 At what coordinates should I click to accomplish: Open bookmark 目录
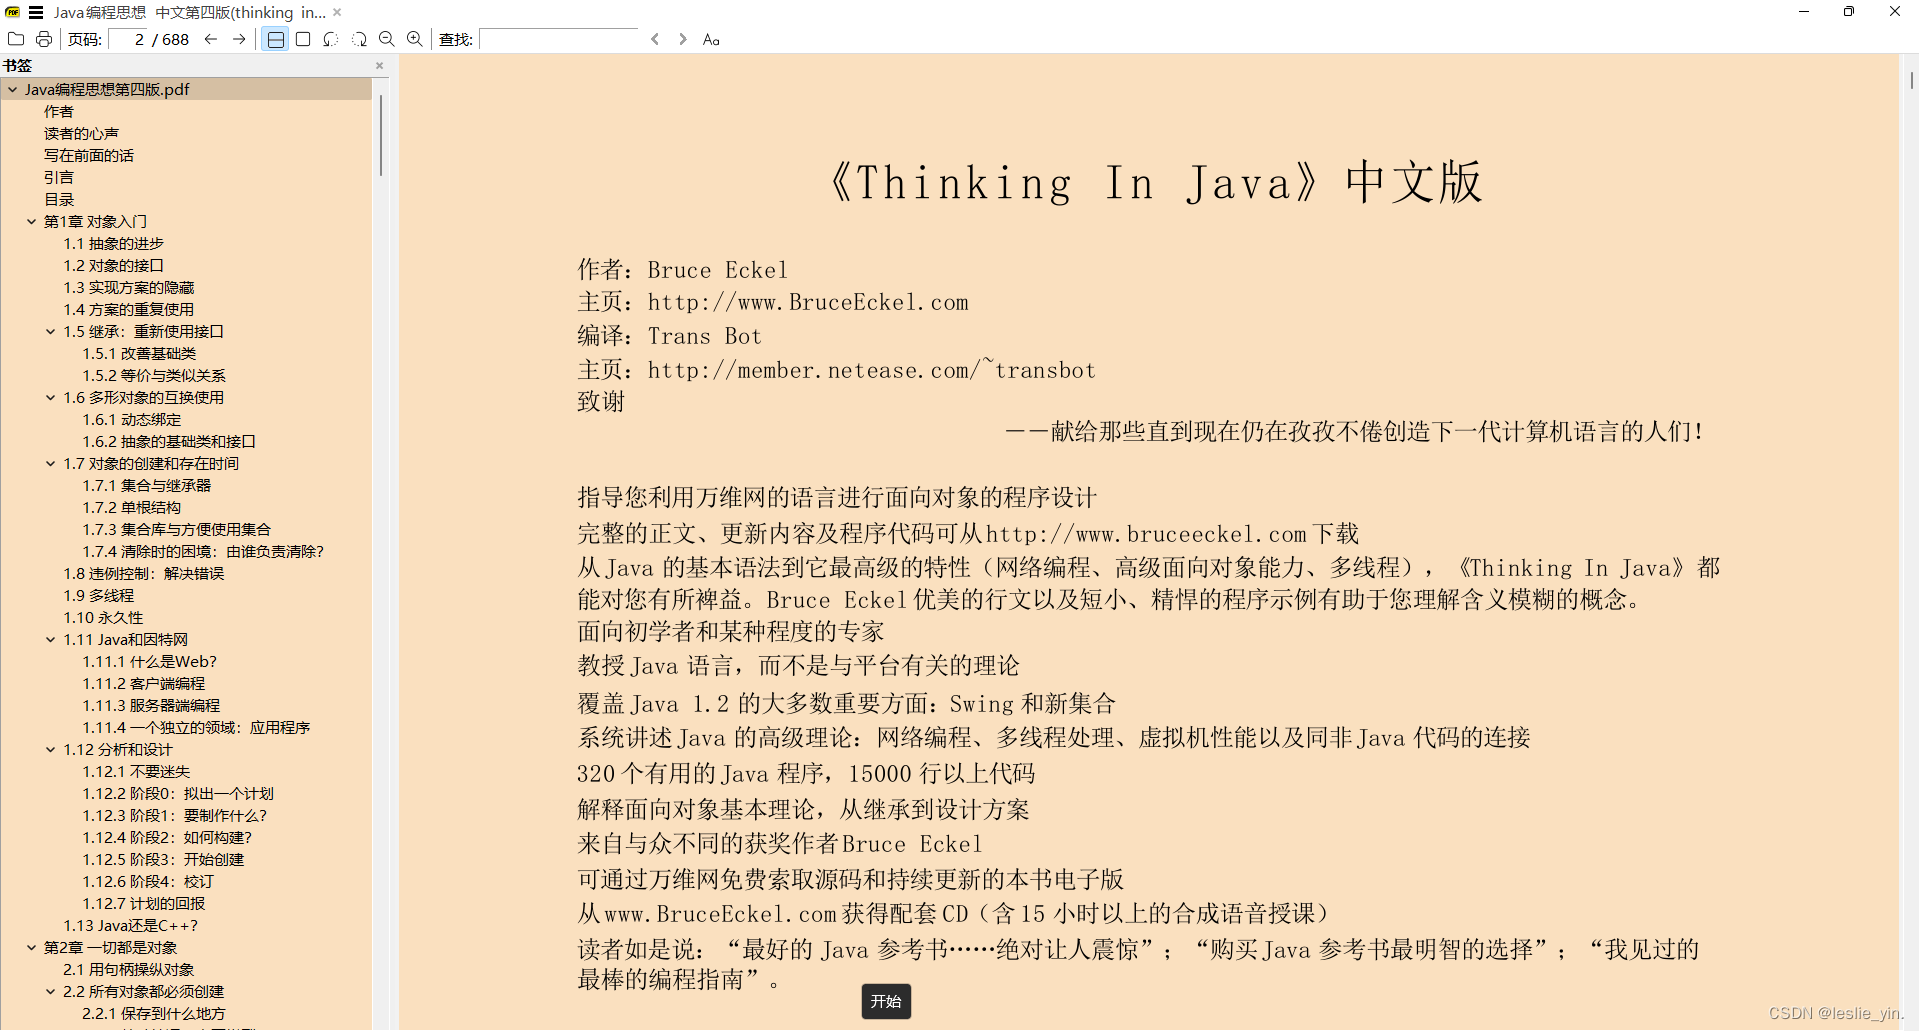coord(59,199)
